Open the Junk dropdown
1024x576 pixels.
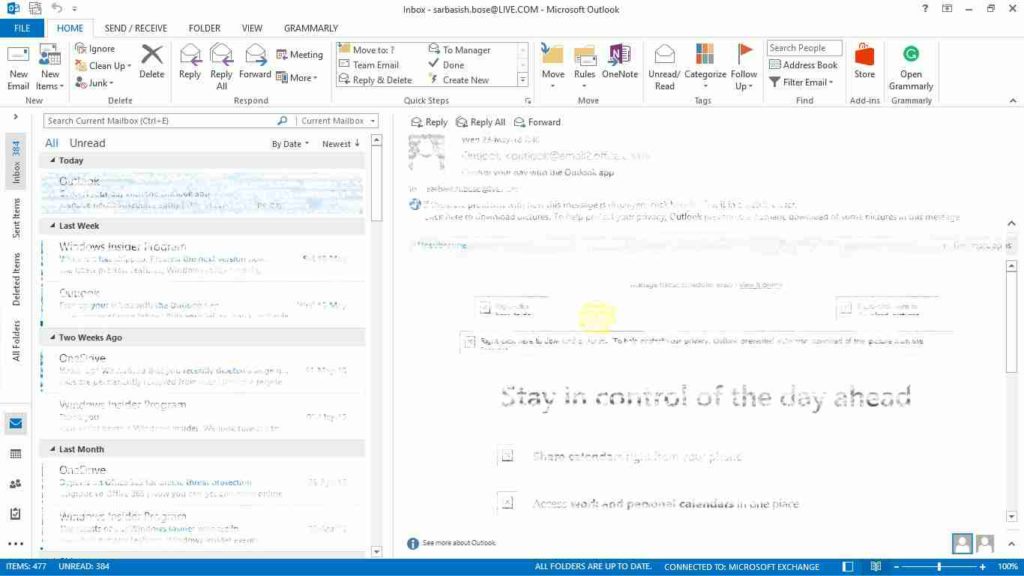(95, 83)
